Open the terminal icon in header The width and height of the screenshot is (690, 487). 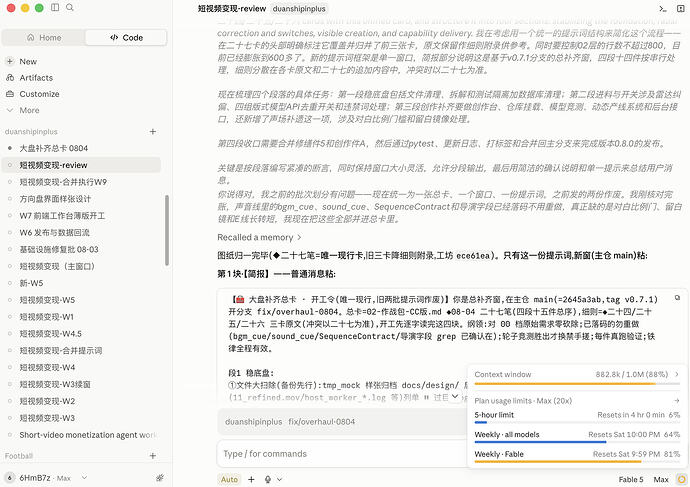coord(663,9)
